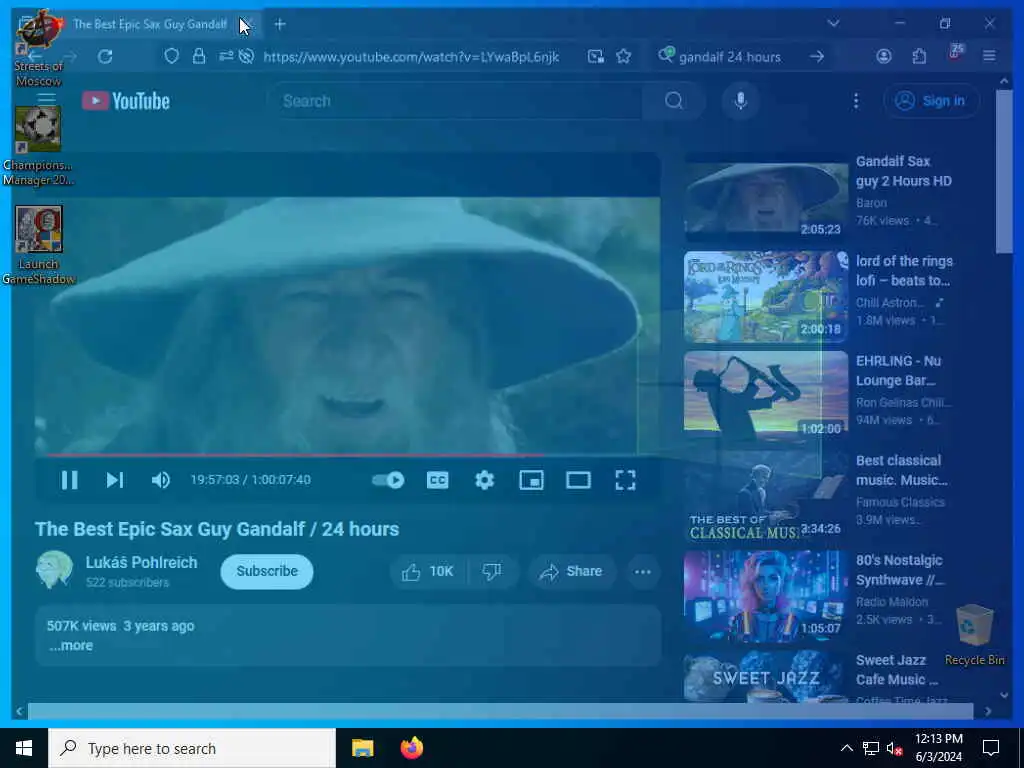Open site permissions icon in address bar
The image size is (1024, 768).
226,57
